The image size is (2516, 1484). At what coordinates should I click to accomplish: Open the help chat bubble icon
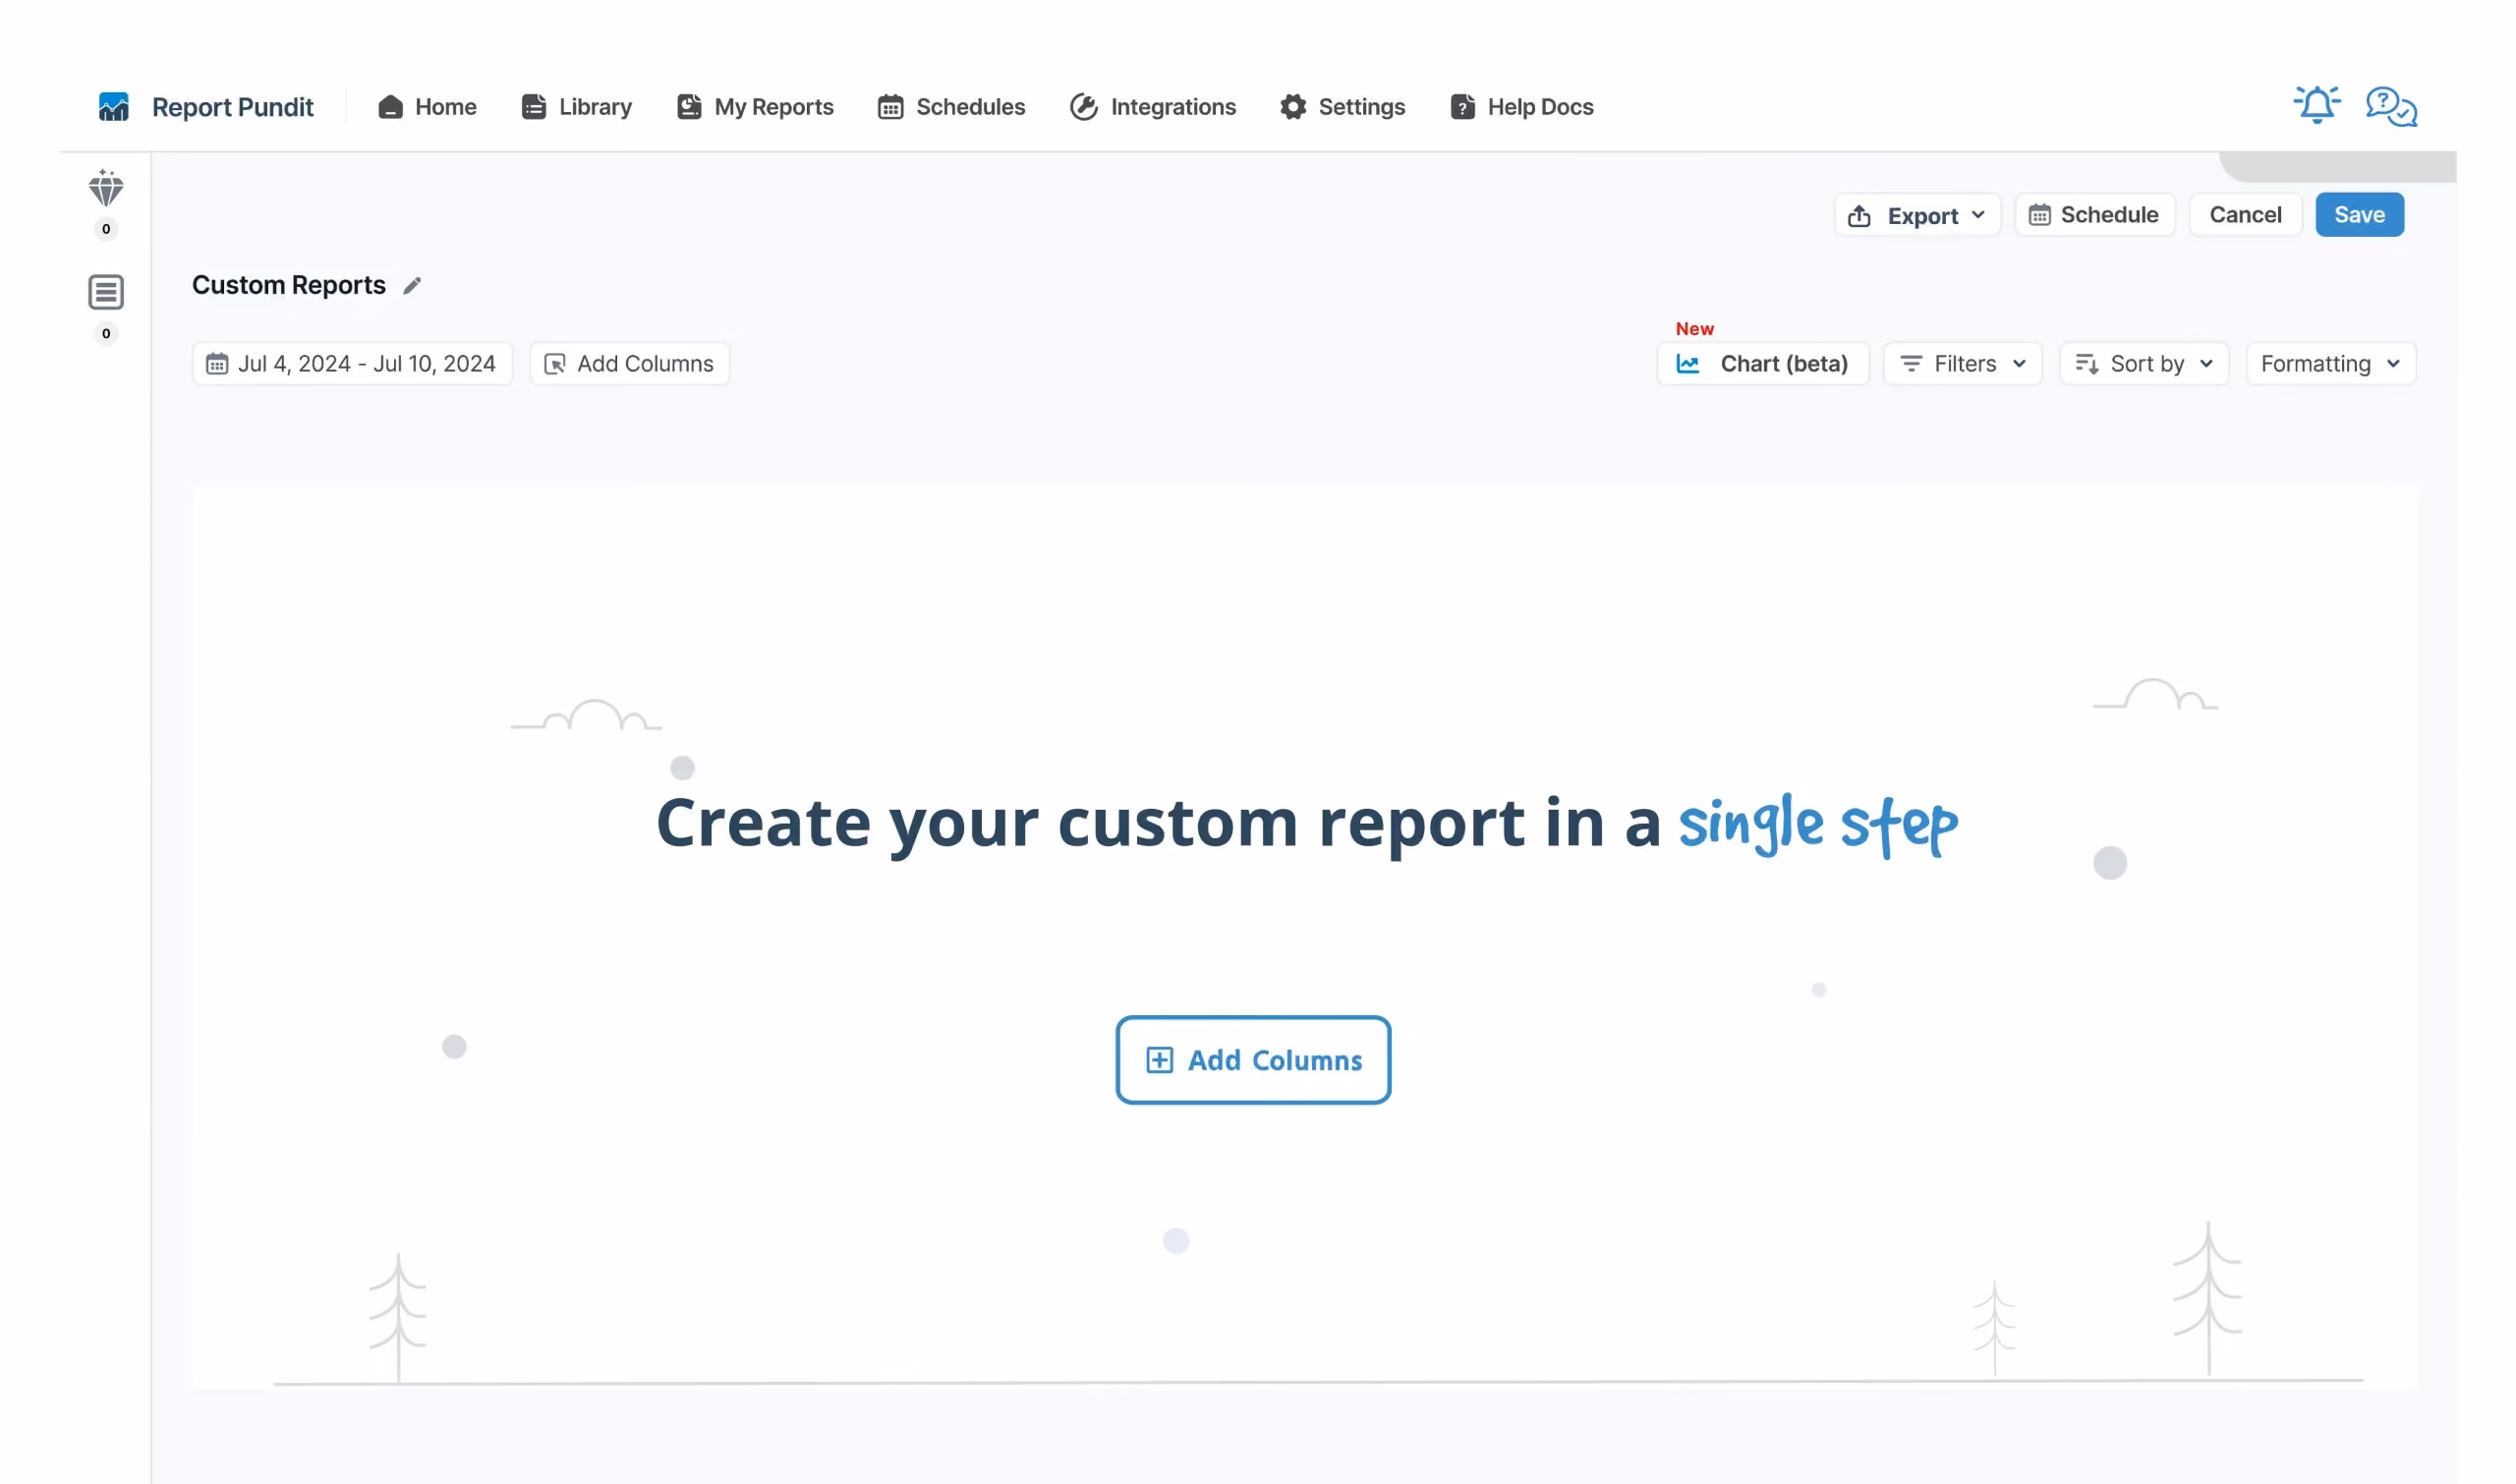pos(2391,106)
